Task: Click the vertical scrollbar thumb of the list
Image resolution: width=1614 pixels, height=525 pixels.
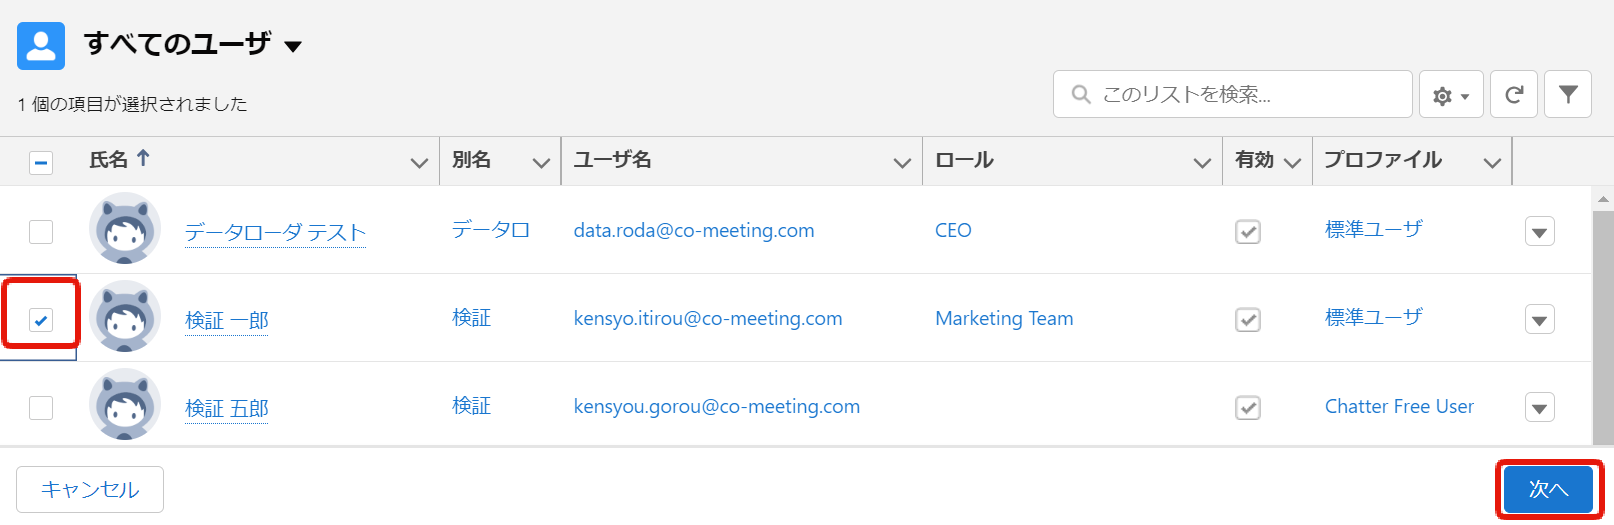Action: point(1603,326)
